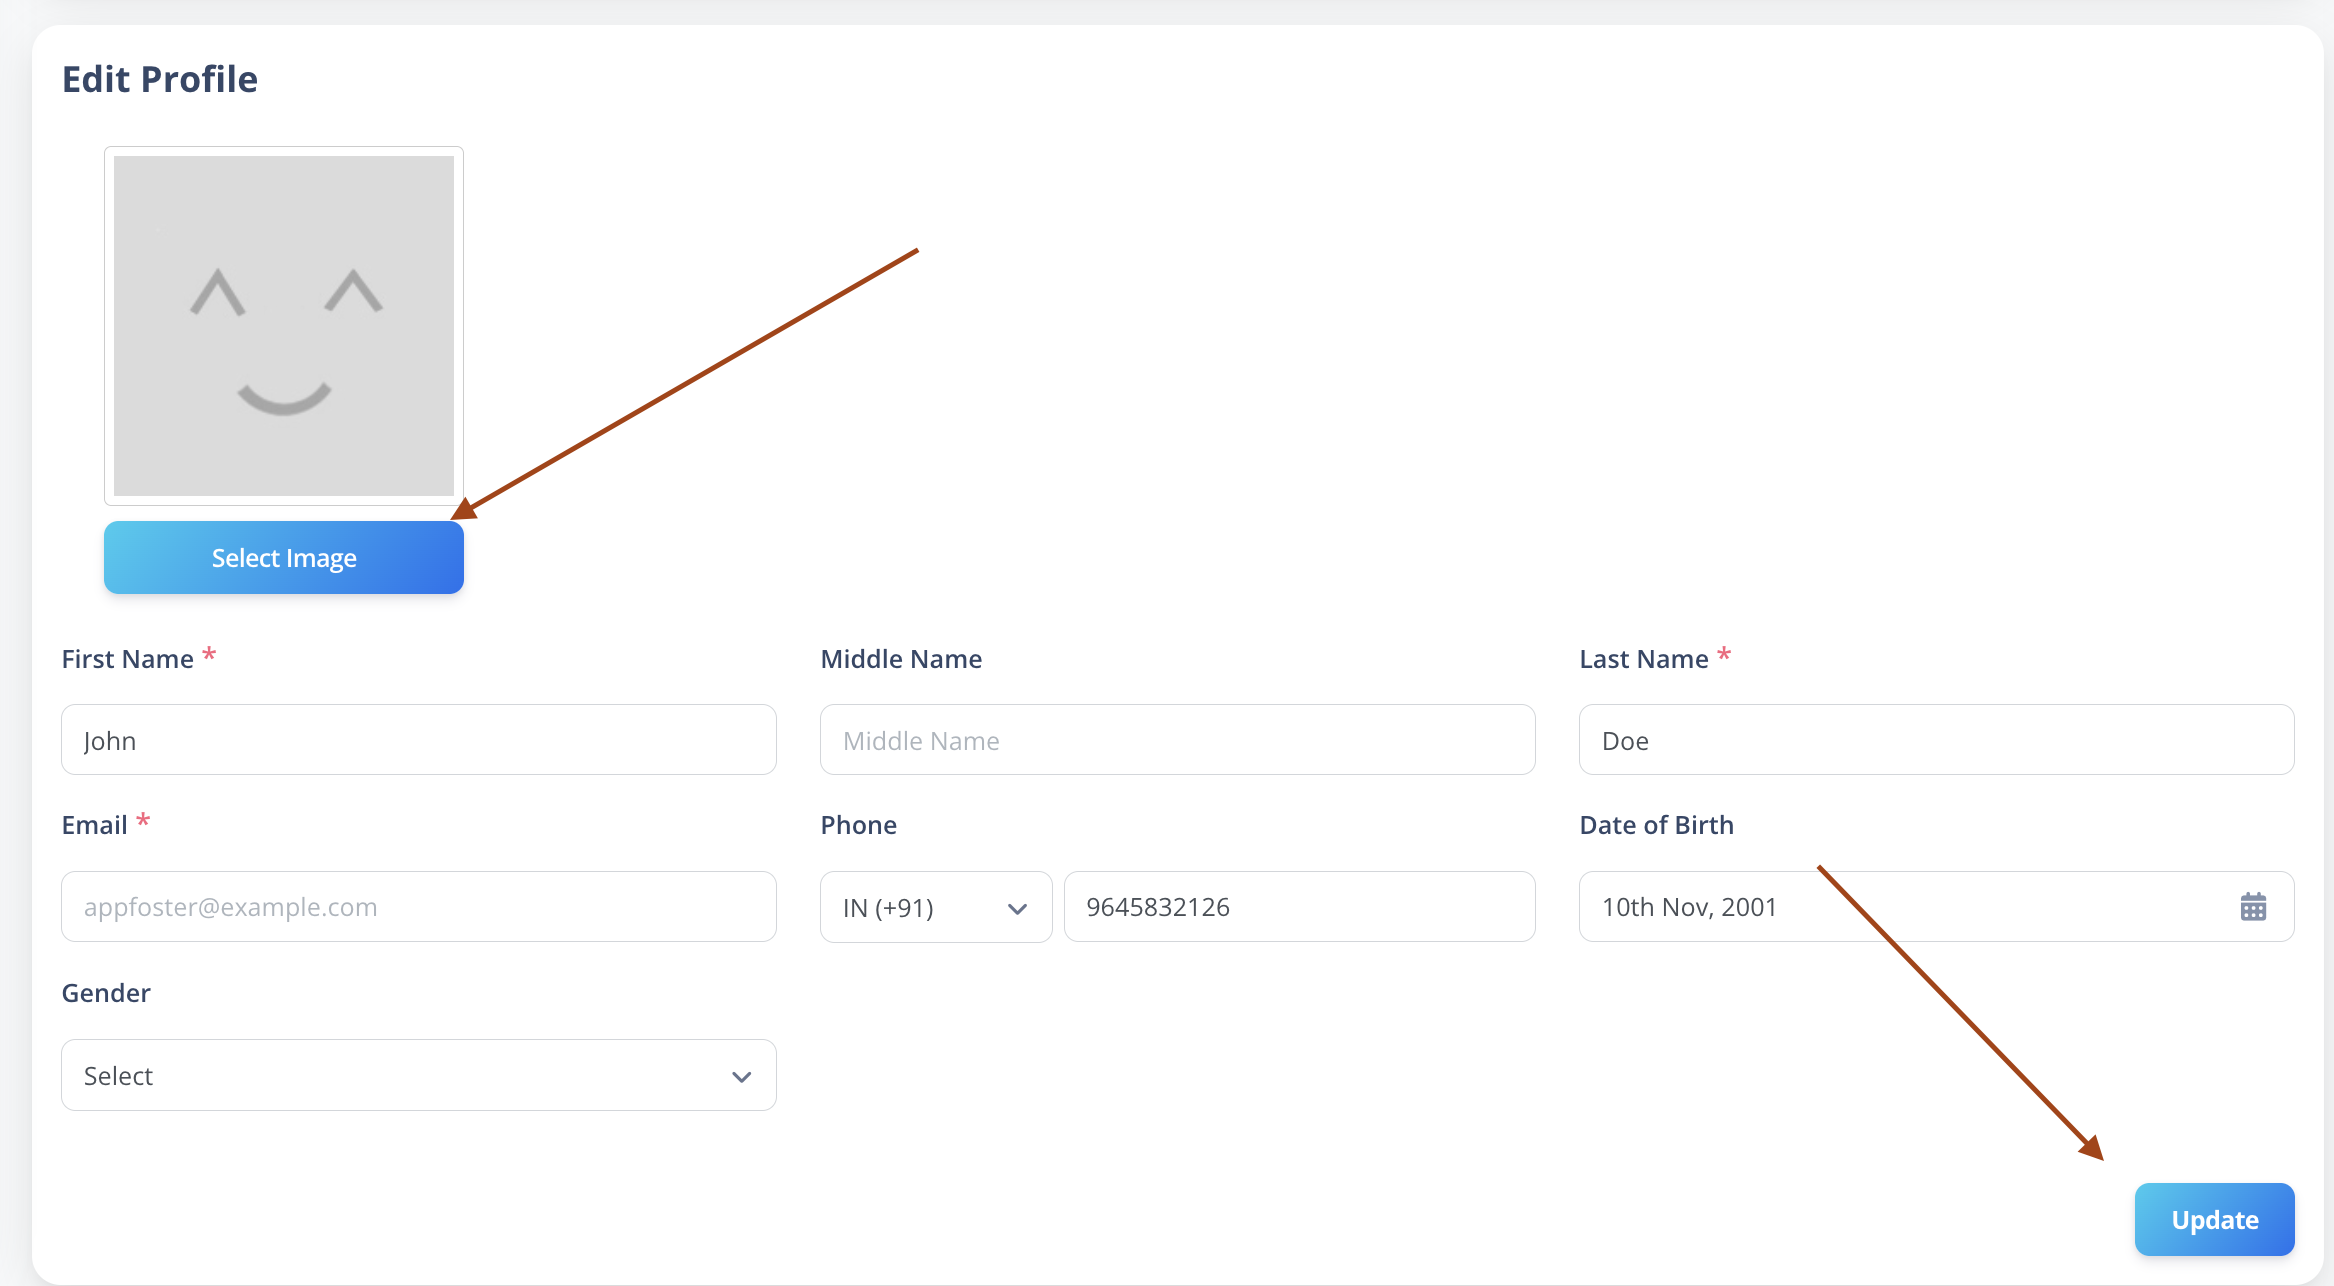Click the Update button

(x=2214, y=1220)
